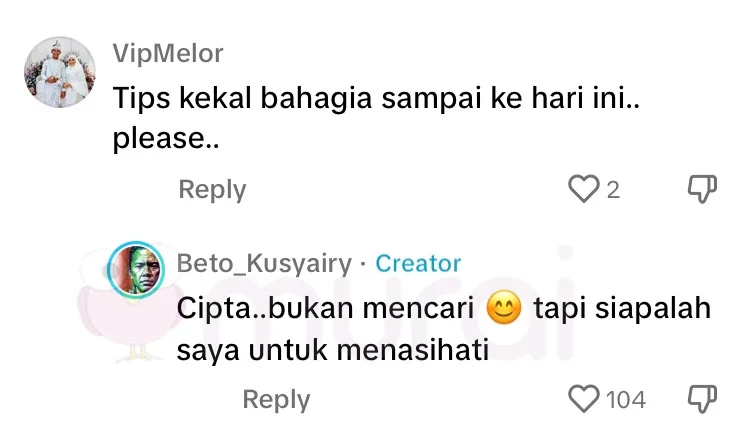Click the smiling emoji in the reply
Image resolution: width=750 pixels, height=438 pixels.
coord(504,310)
